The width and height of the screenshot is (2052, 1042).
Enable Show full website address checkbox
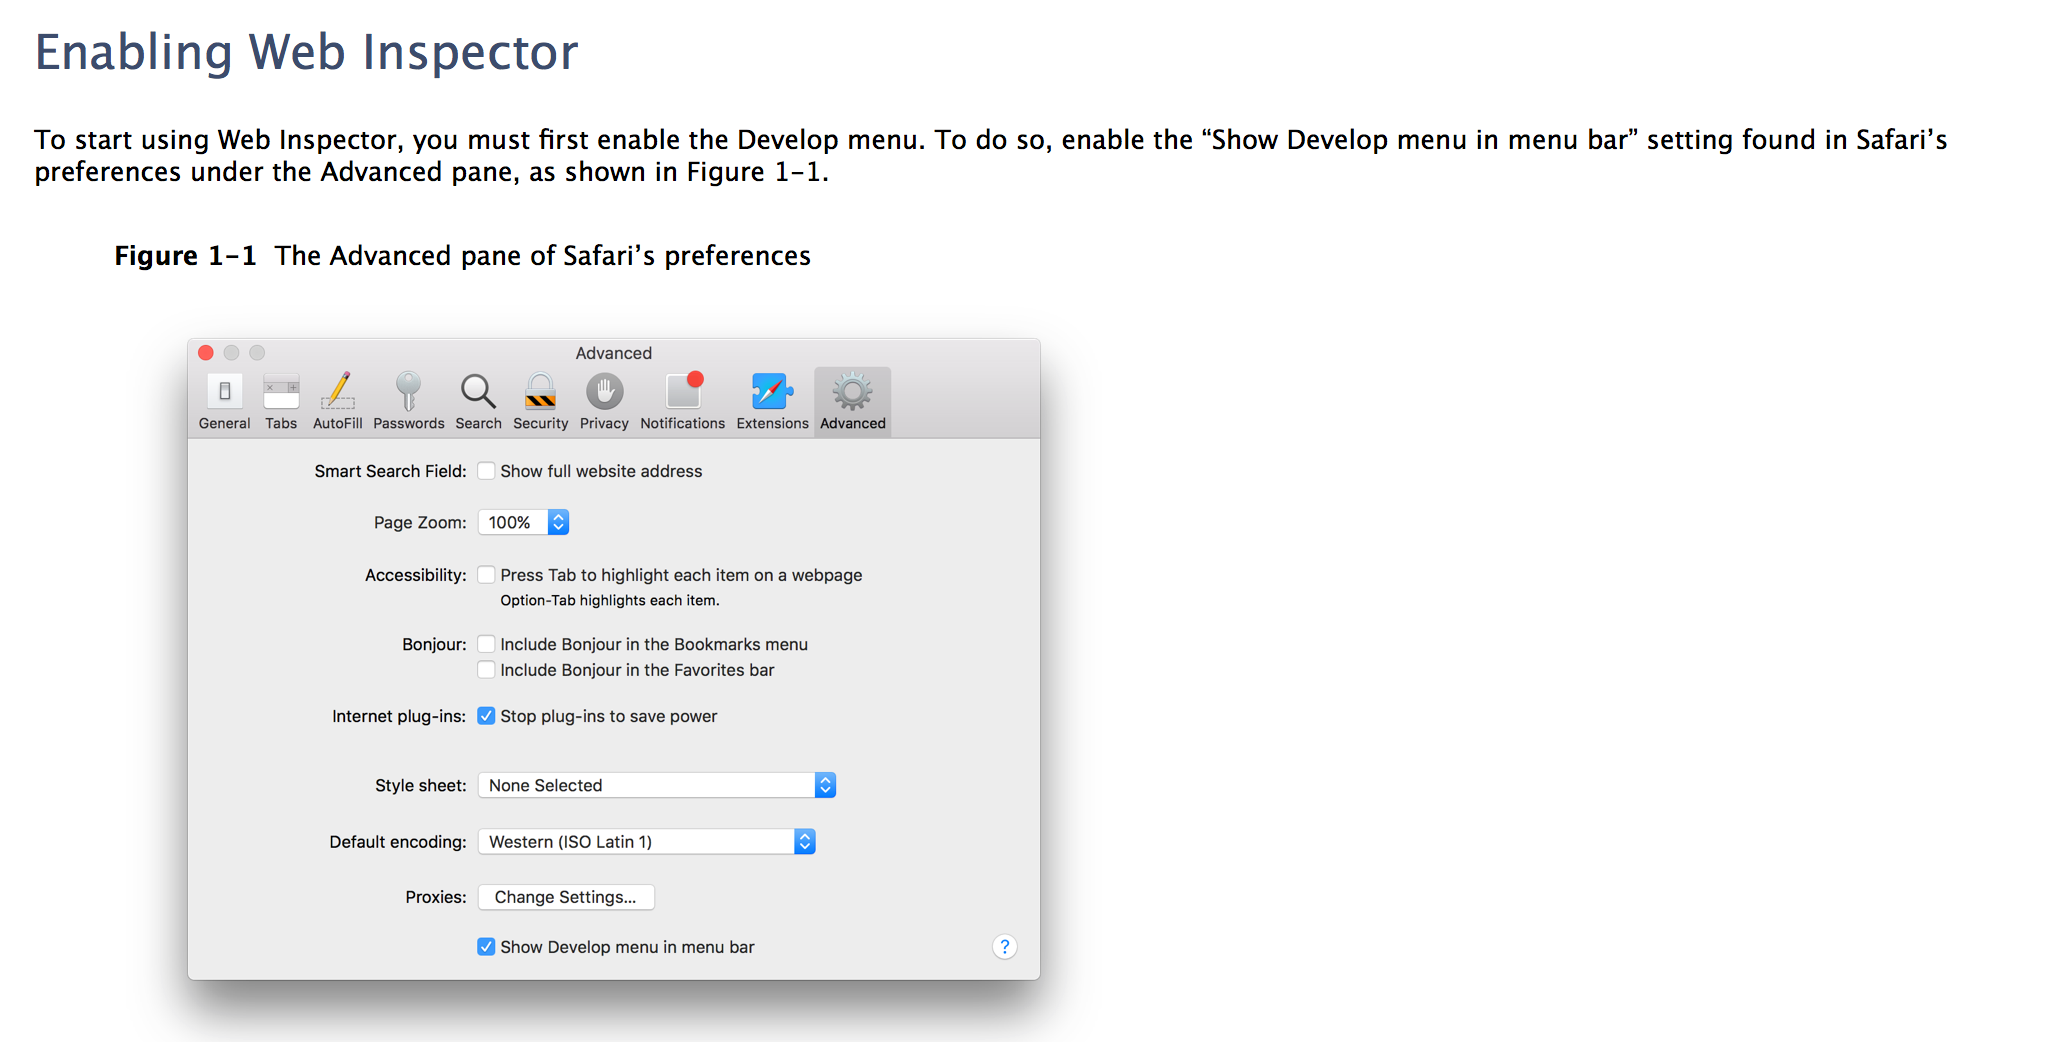pyautogui.click(x=486, y=471)
